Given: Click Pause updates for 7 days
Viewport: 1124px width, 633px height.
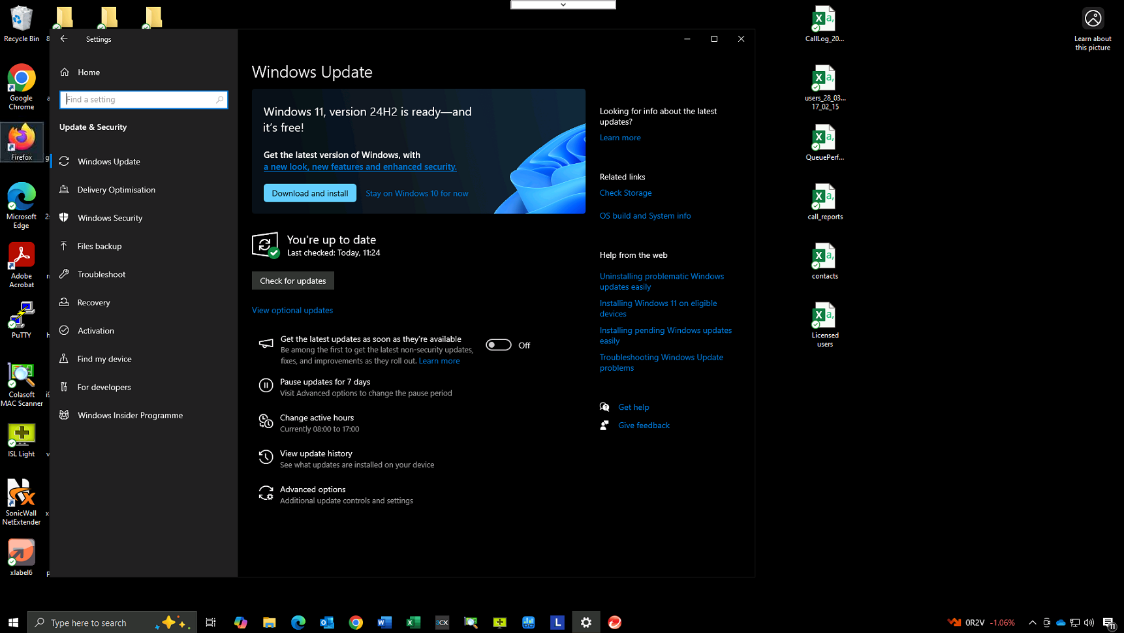Looking at the screenshot, I should pos(325,382).
